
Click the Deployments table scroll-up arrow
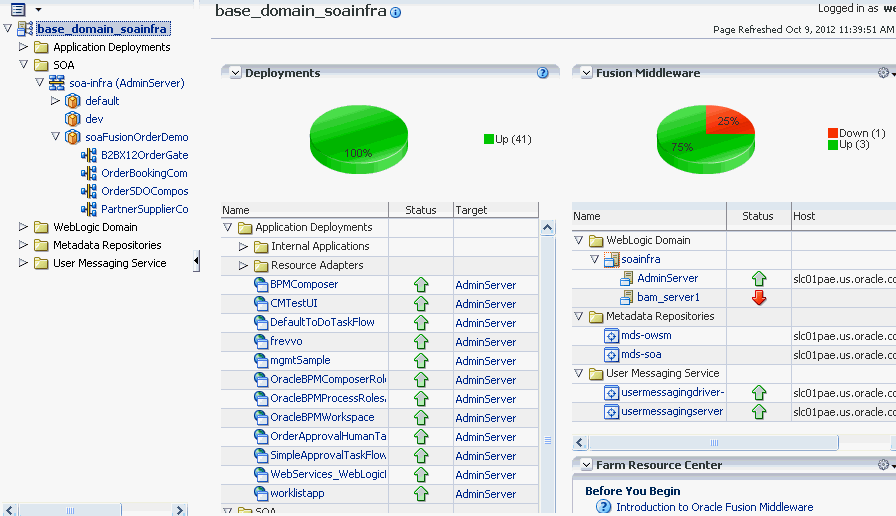[547, 227]
